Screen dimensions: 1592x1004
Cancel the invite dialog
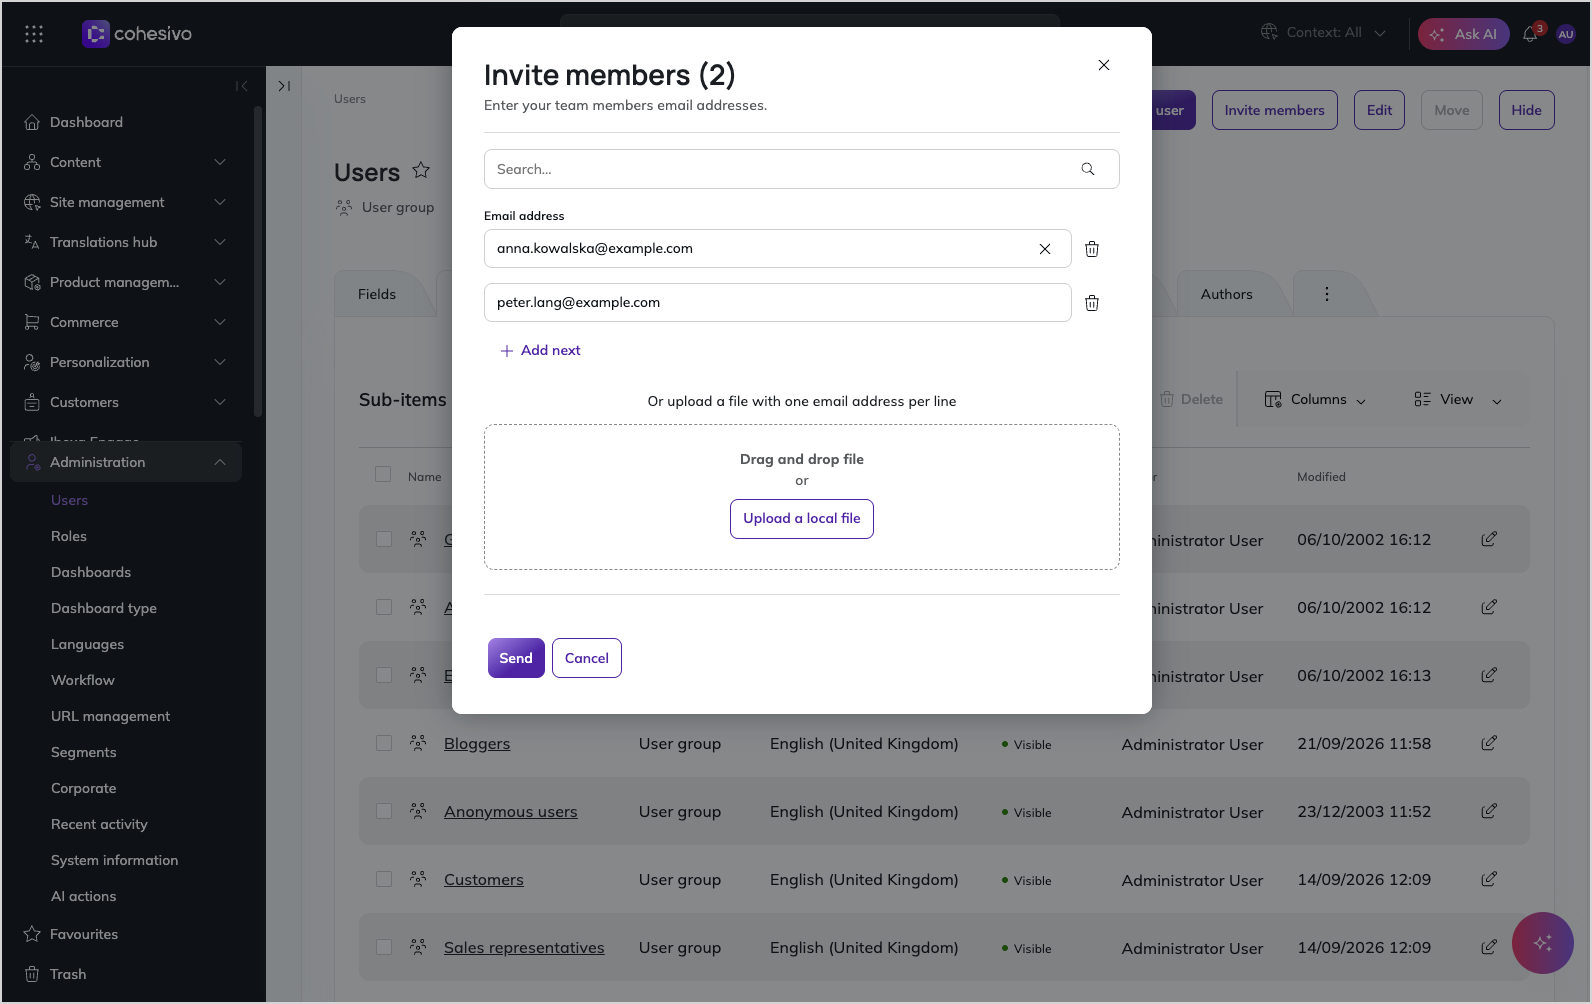point(587,658)
